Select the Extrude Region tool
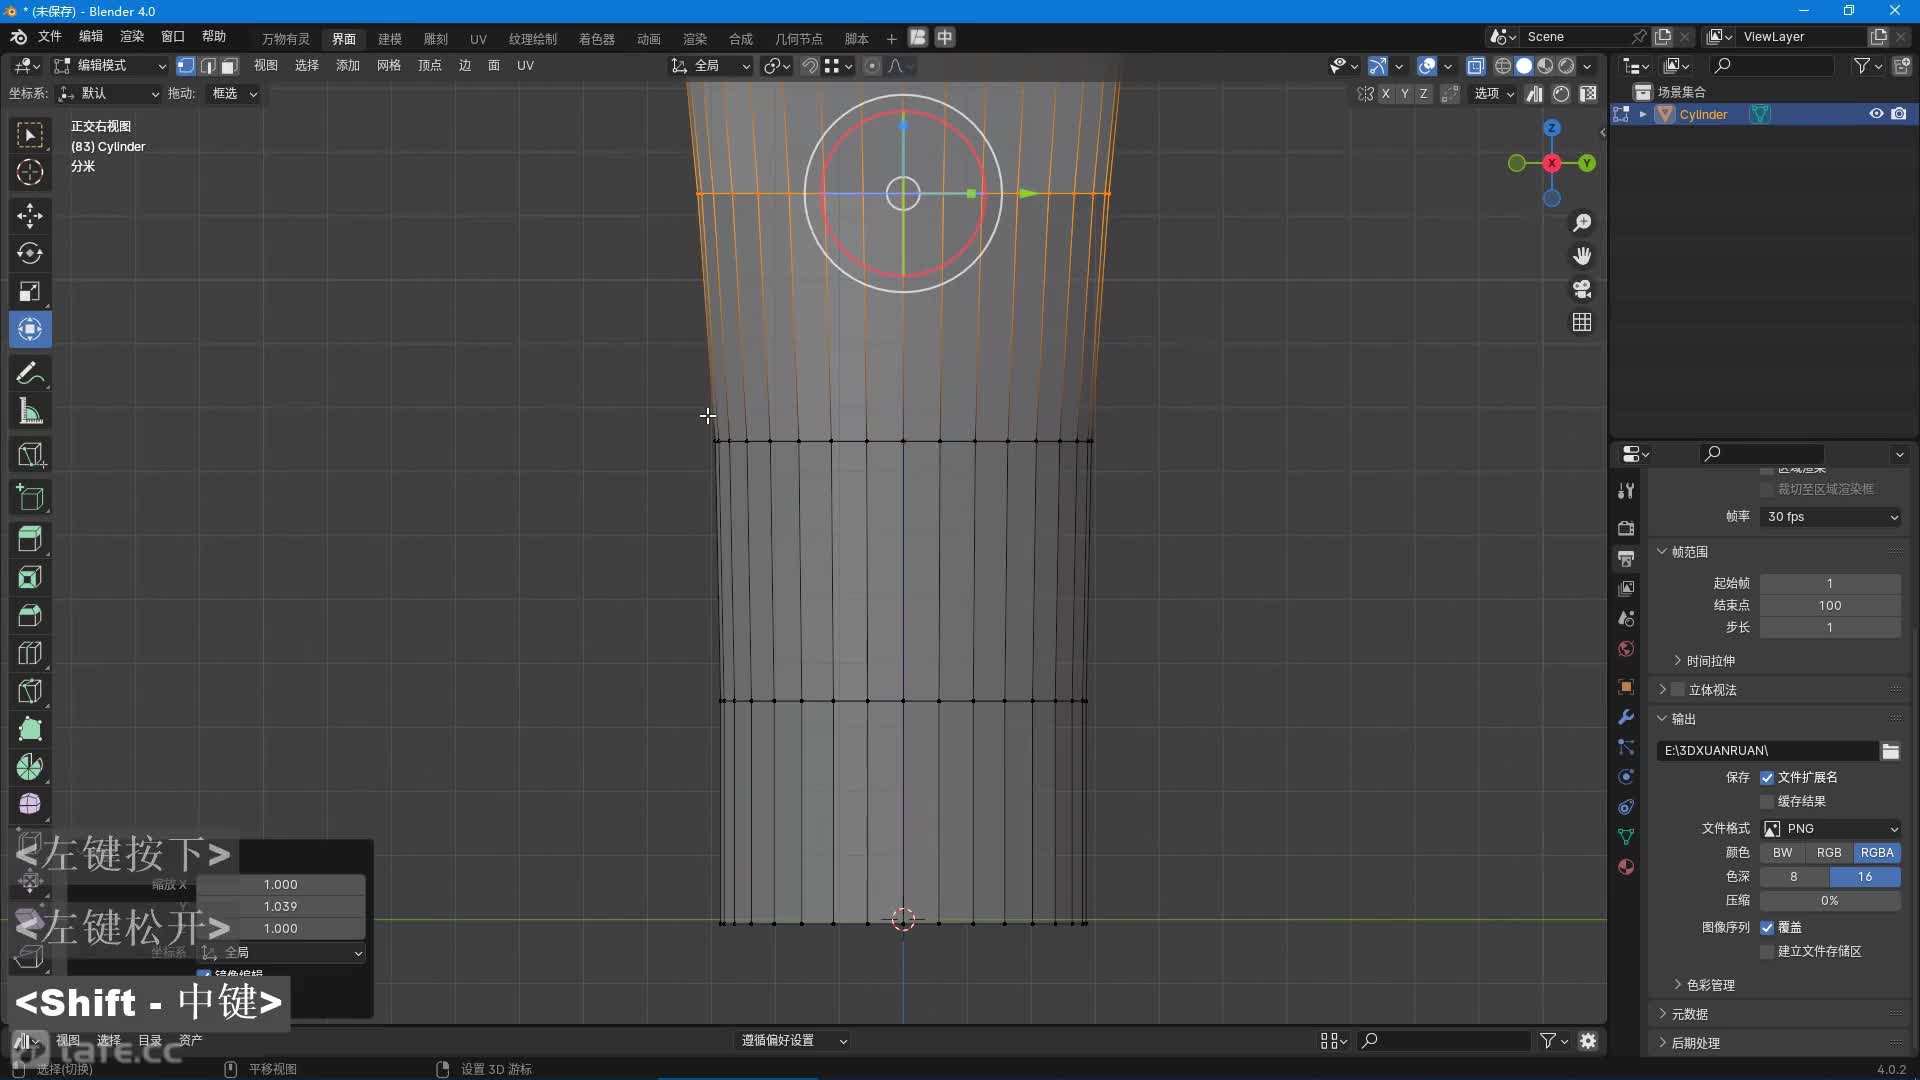 30,539
